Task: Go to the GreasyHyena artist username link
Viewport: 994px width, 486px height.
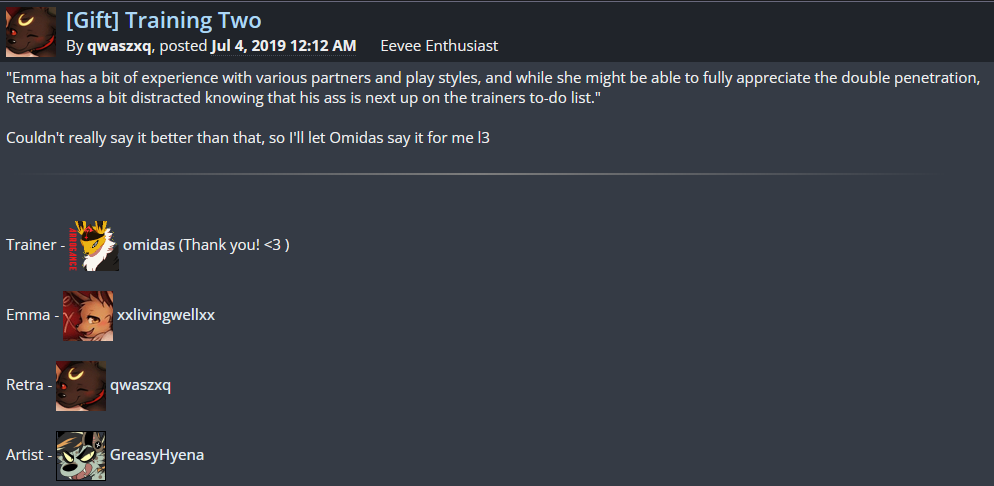Action: [157, 455]
